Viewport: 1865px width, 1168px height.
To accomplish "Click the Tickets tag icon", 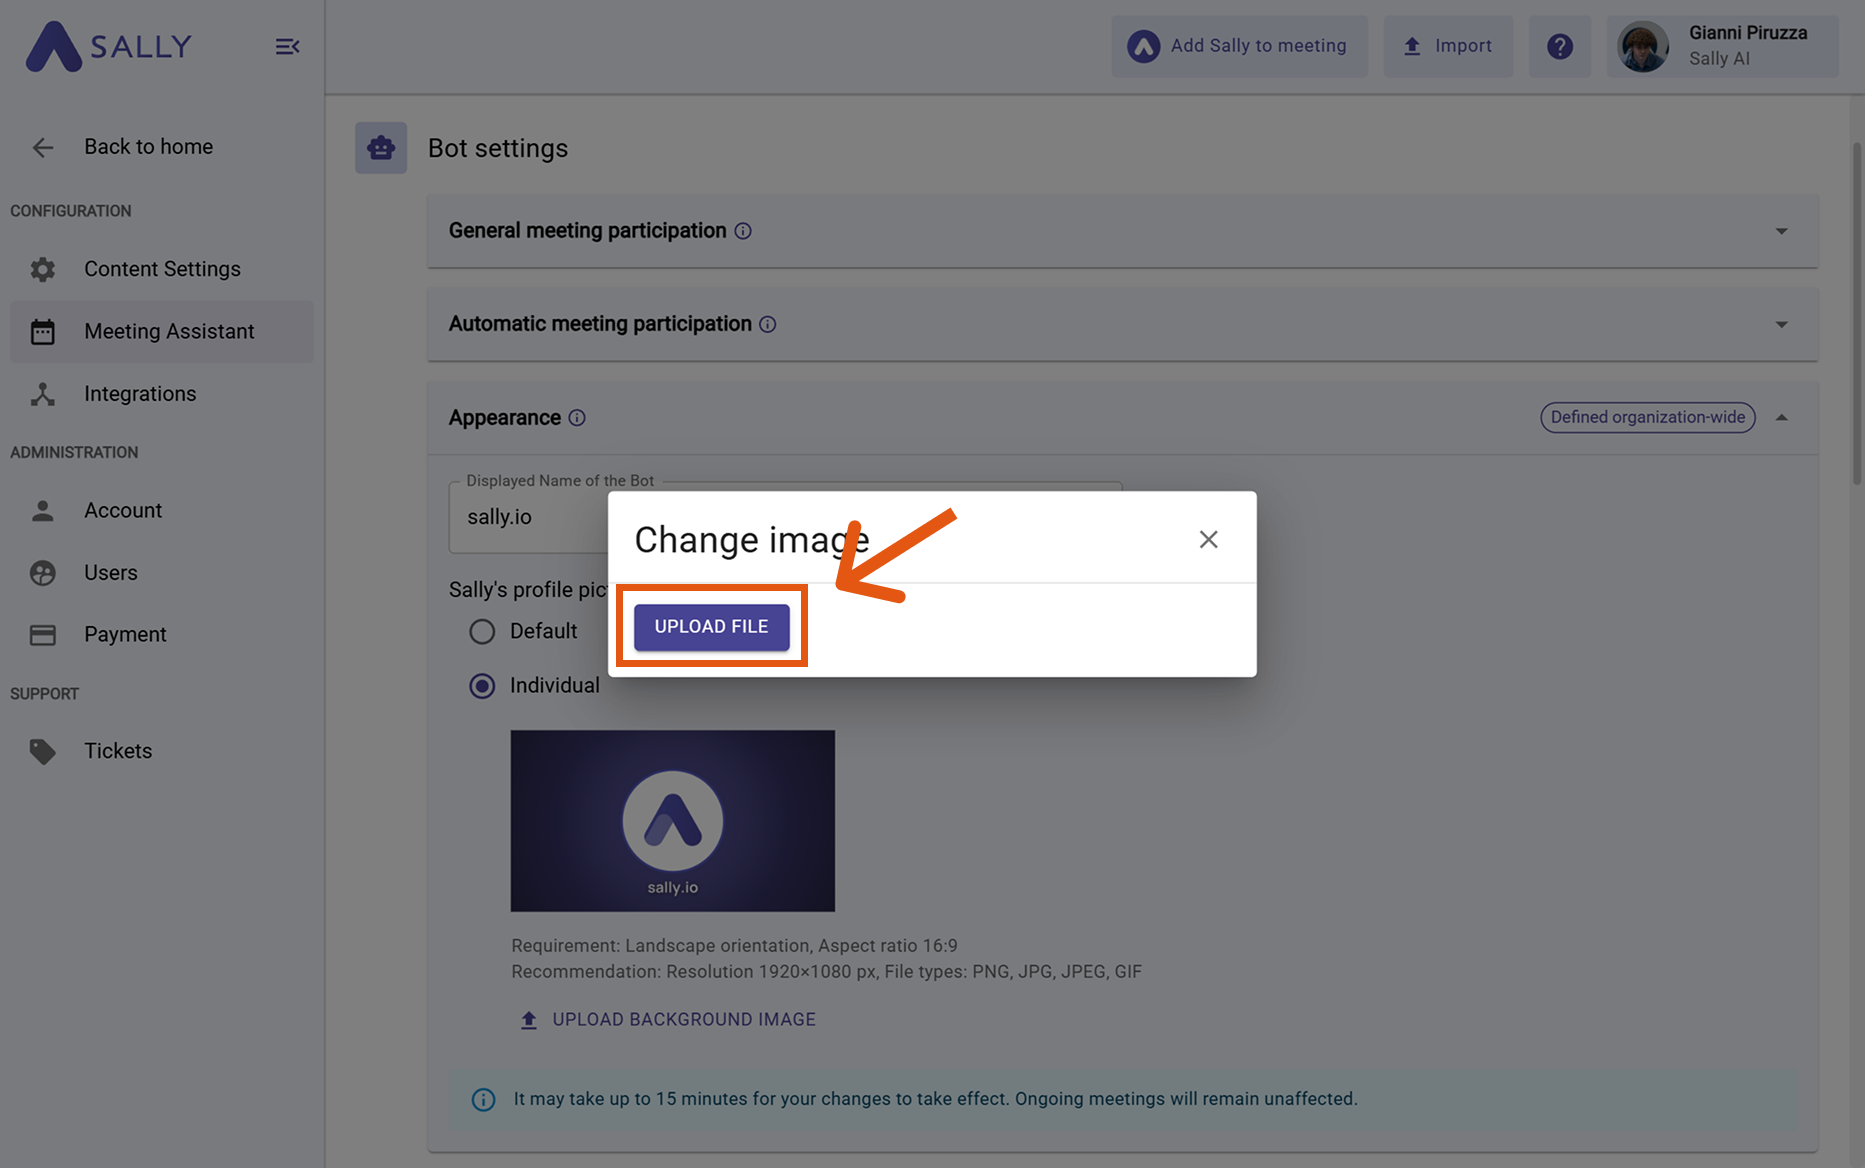I will [43, 751].
